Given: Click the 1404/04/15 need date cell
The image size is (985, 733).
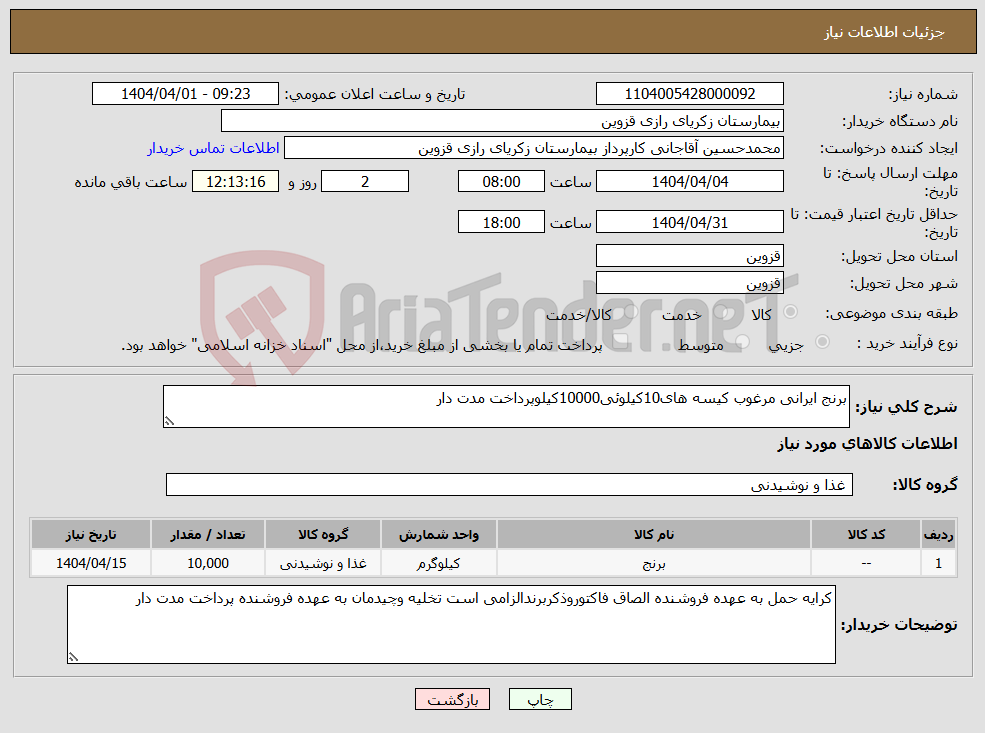Looking at the screenshot, I should point(91,563).
